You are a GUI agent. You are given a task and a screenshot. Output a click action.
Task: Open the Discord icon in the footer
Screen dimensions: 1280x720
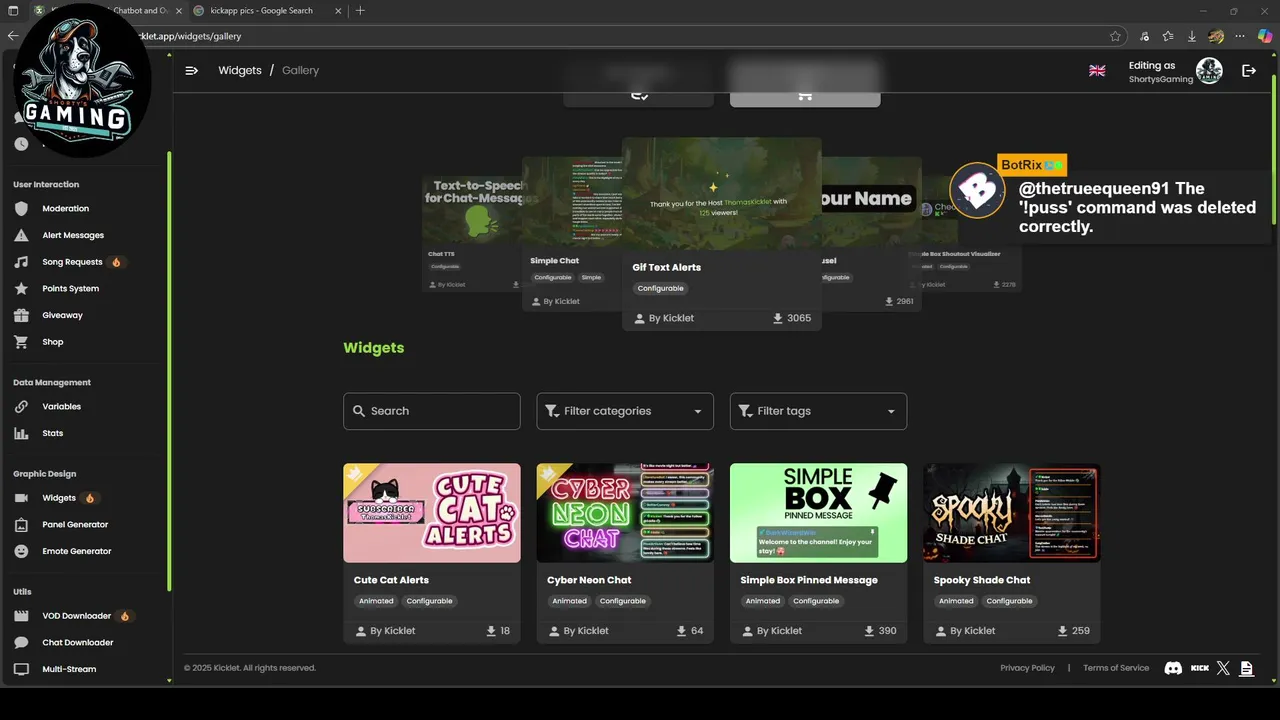(x=1174, y=668)
